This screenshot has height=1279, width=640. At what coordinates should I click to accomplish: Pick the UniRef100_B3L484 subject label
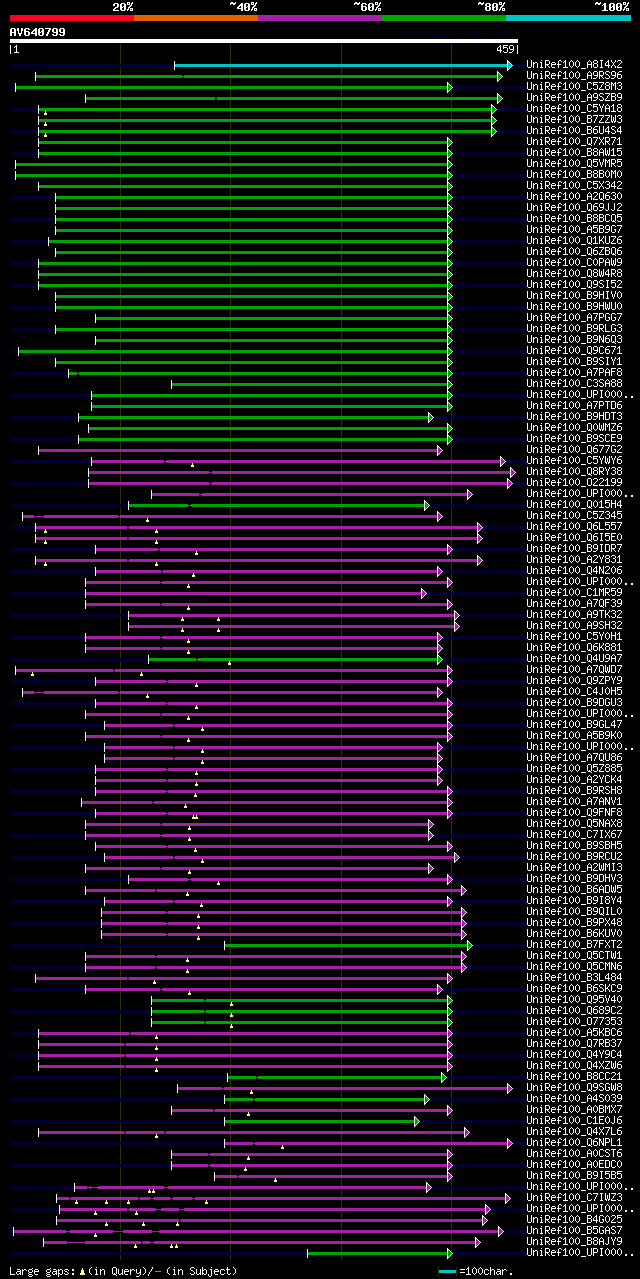tap(574, 978)
